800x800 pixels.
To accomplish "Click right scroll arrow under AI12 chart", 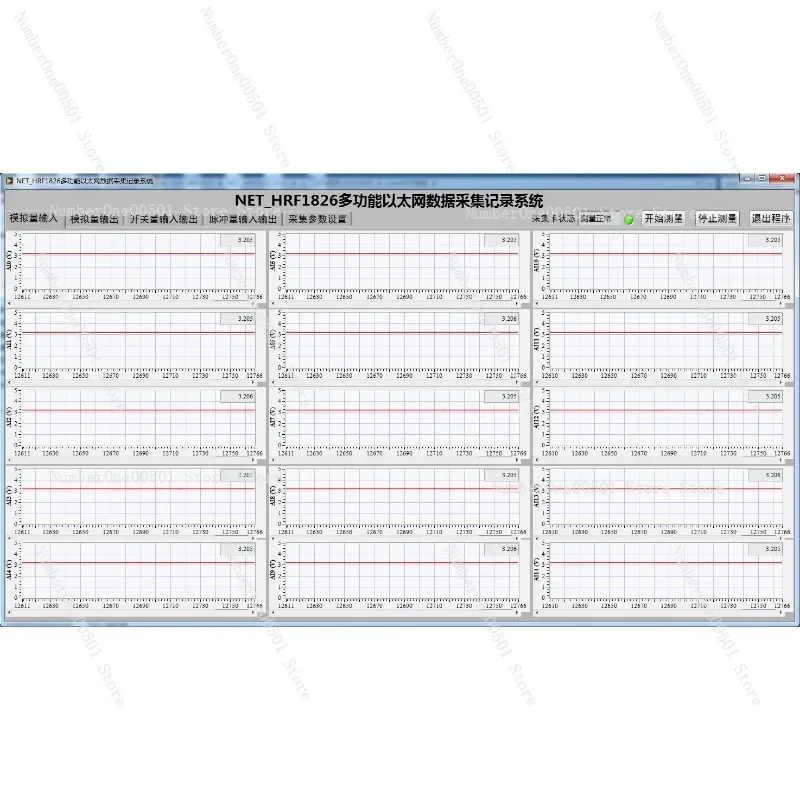I will pos(781,460).
